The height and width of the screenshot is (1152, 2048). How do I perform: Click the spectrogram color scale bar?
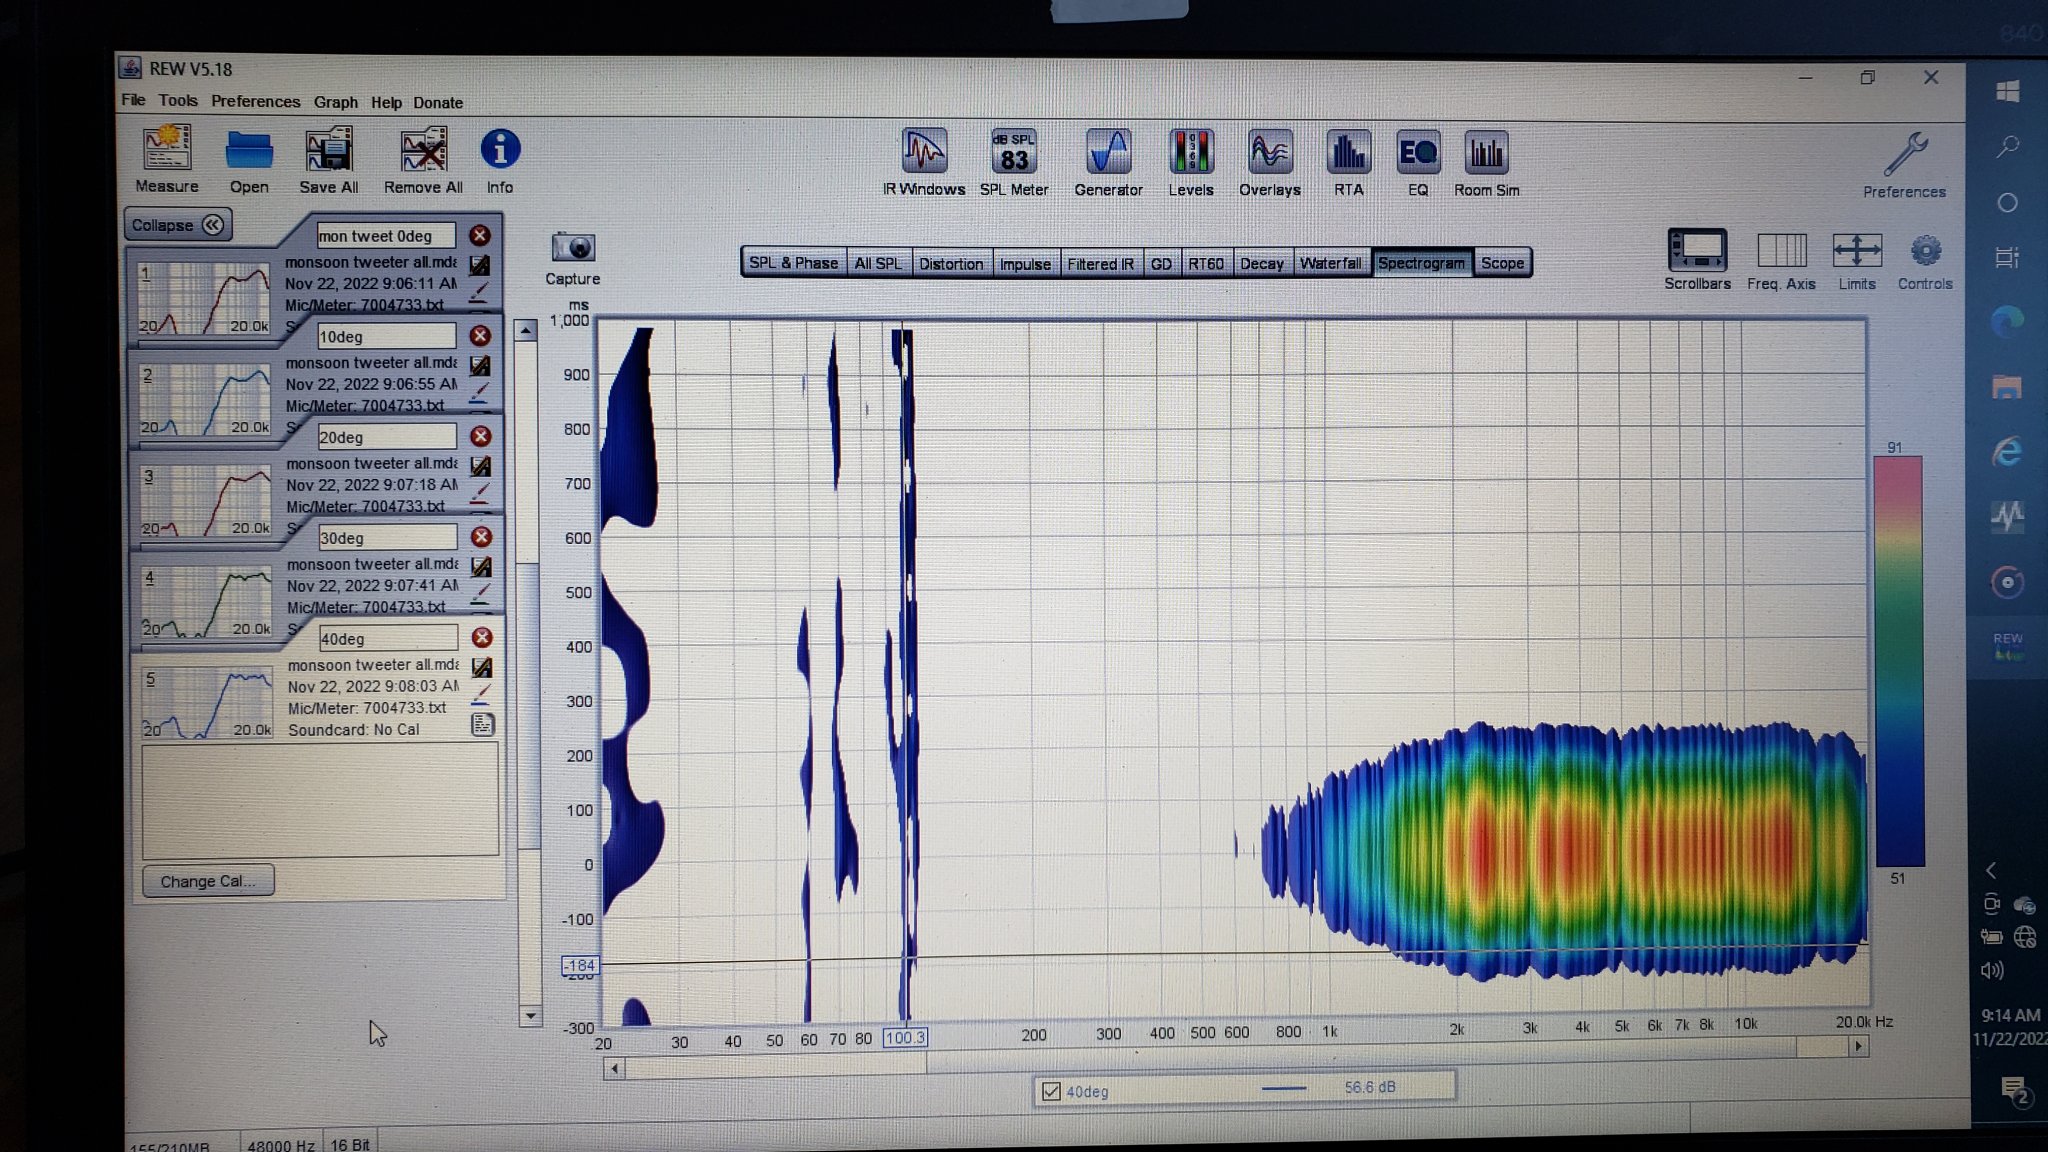(1898, 661)
